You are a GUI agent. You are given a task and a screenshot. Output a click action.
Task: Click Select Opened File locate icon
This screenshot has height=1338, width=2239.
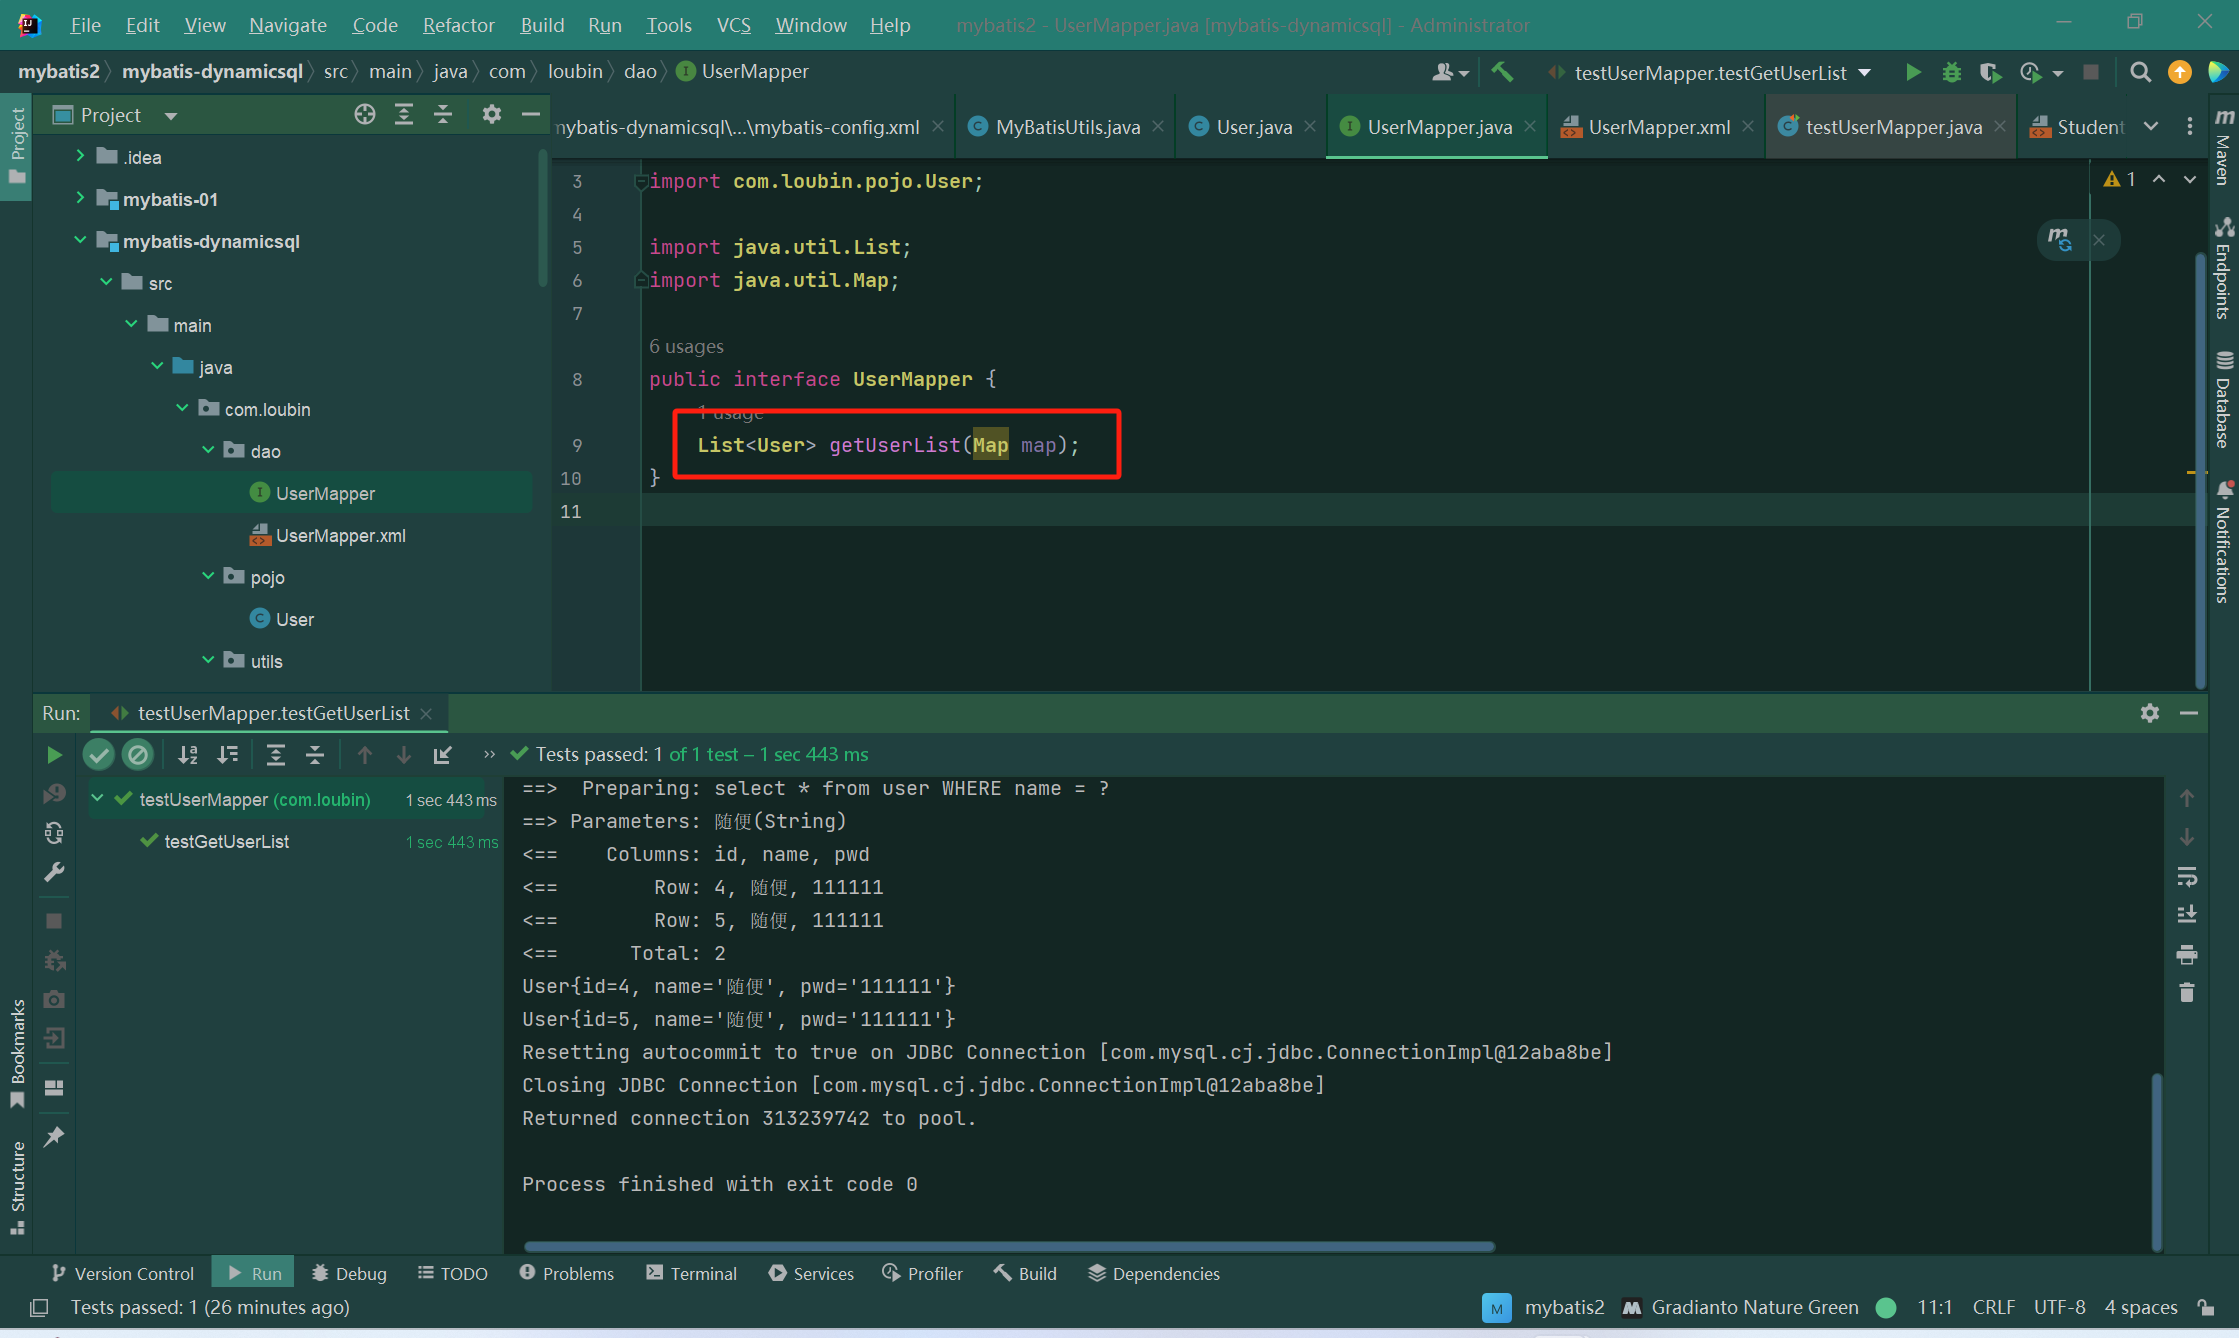click(364, 115)
